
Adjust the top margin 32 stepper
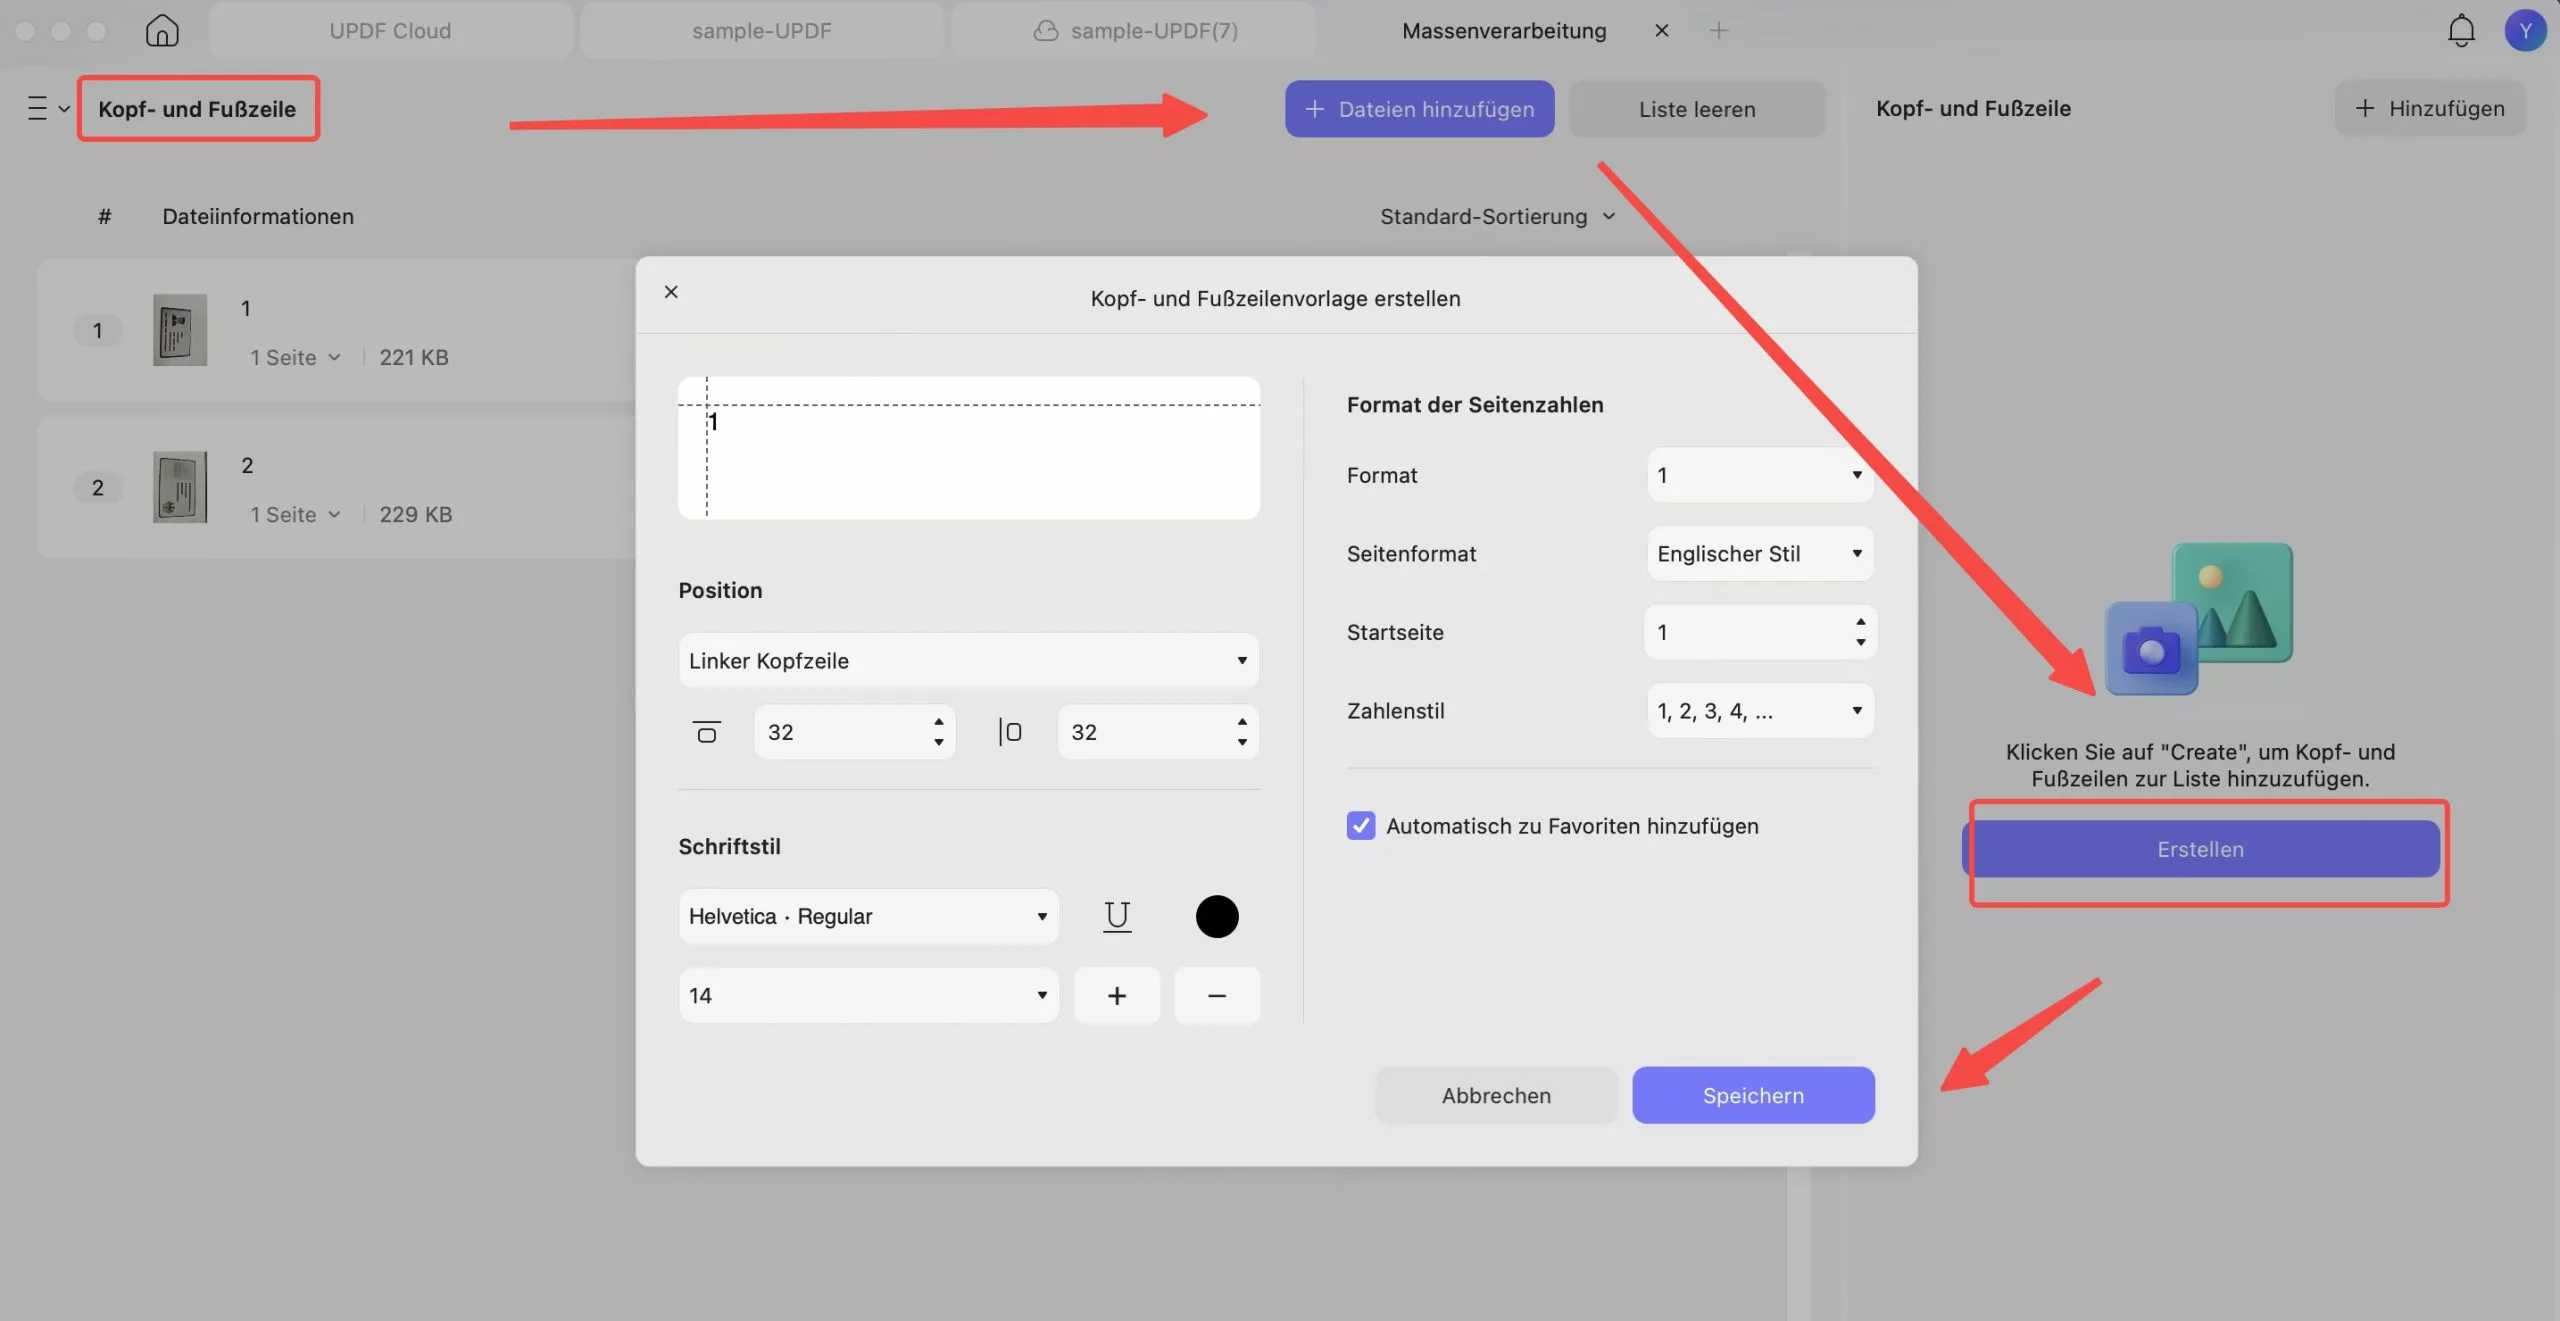(938, 732)
